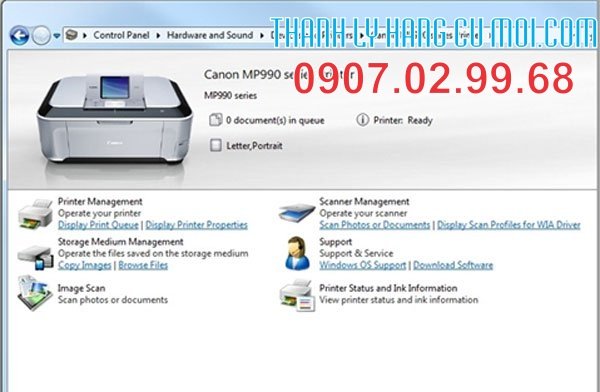
Task: Open the Download Software link
Action: click(453, 265)
